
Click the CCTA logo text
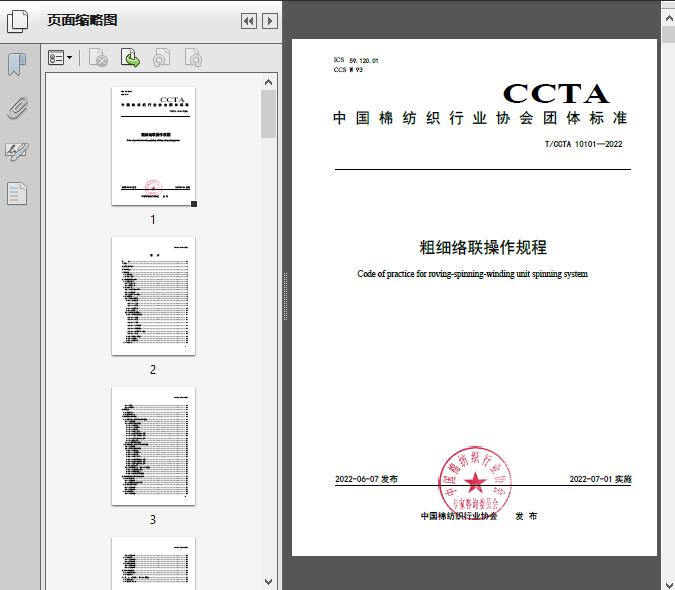[x=556, y=93]
